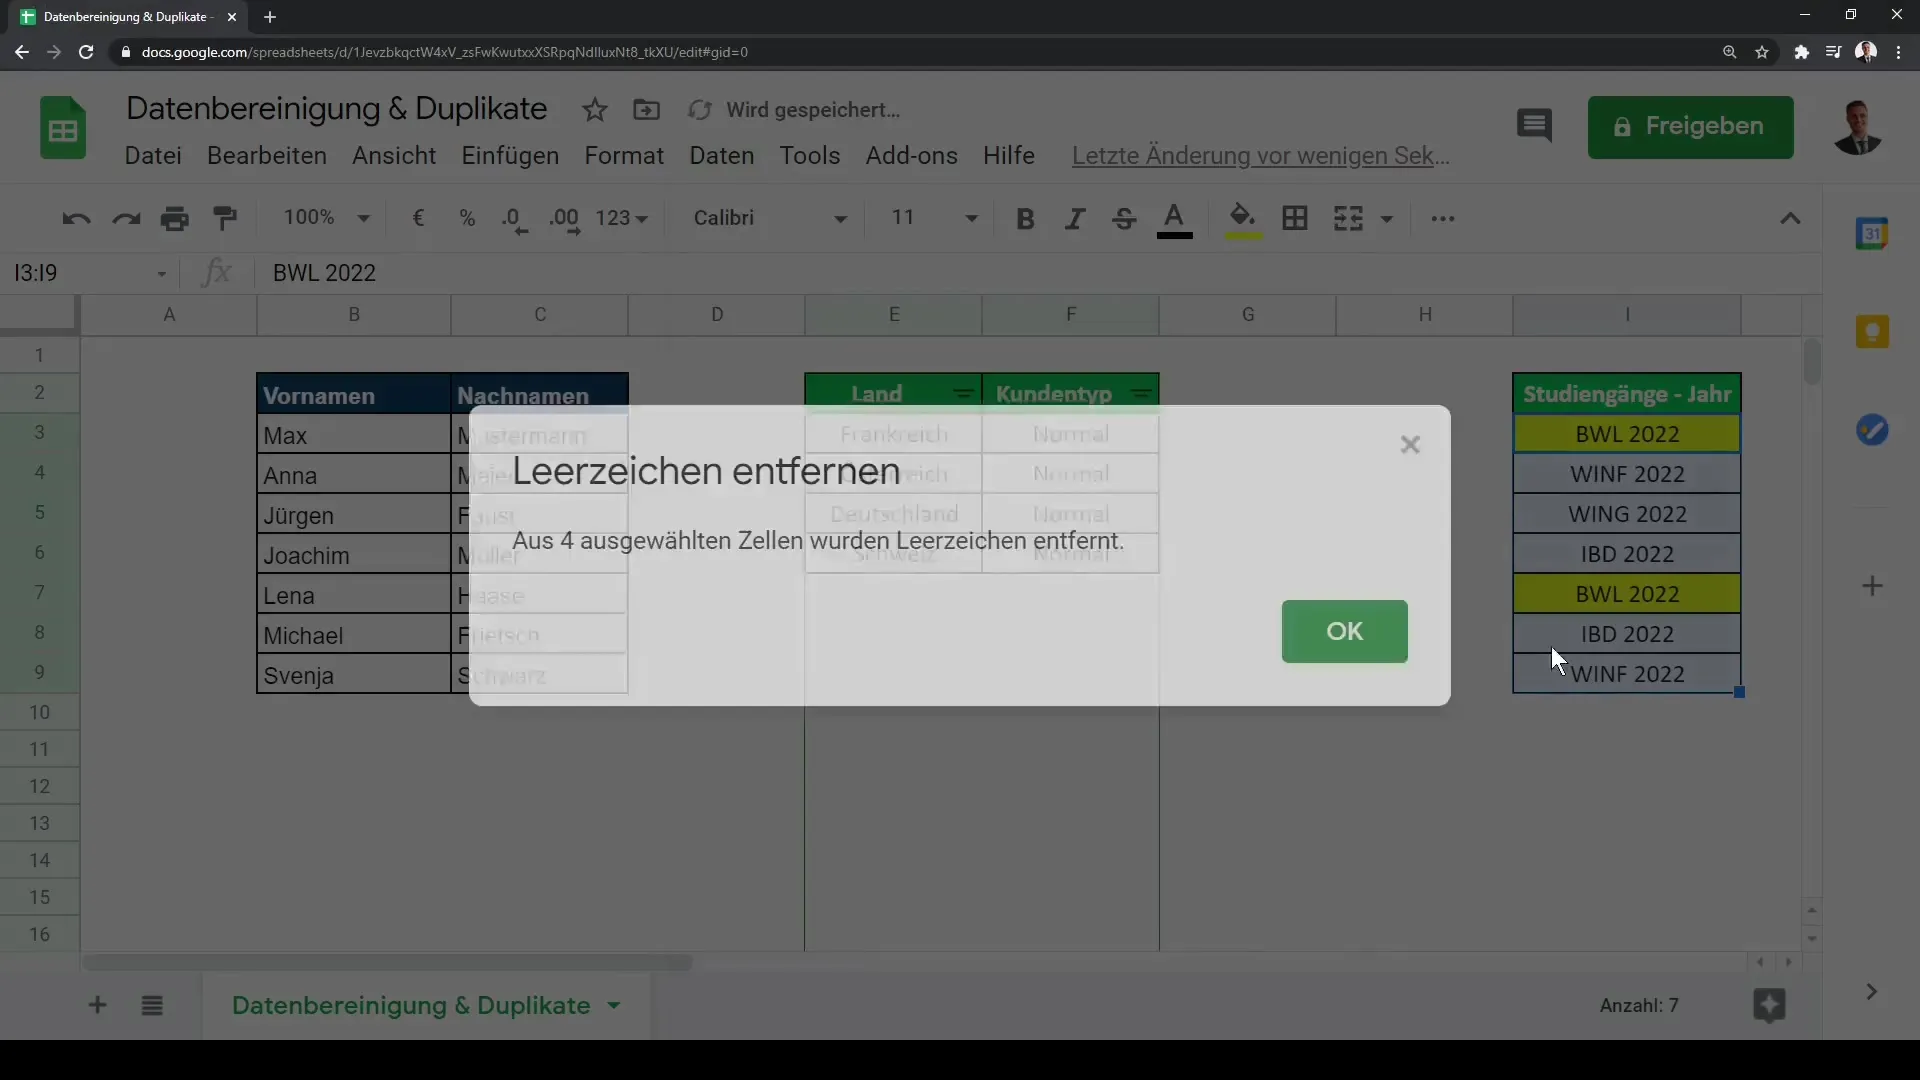Open the Einfügen menu
The image size is (1920, 1080).
[510, 156]
